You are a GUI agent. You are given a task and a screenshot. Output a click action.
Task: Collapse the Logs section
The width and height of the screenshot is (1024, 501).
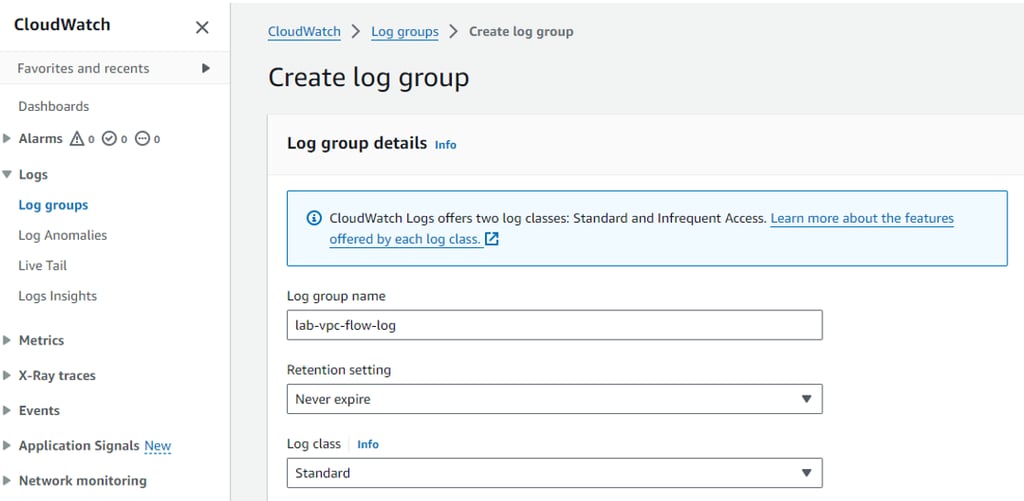coord(8,174)
